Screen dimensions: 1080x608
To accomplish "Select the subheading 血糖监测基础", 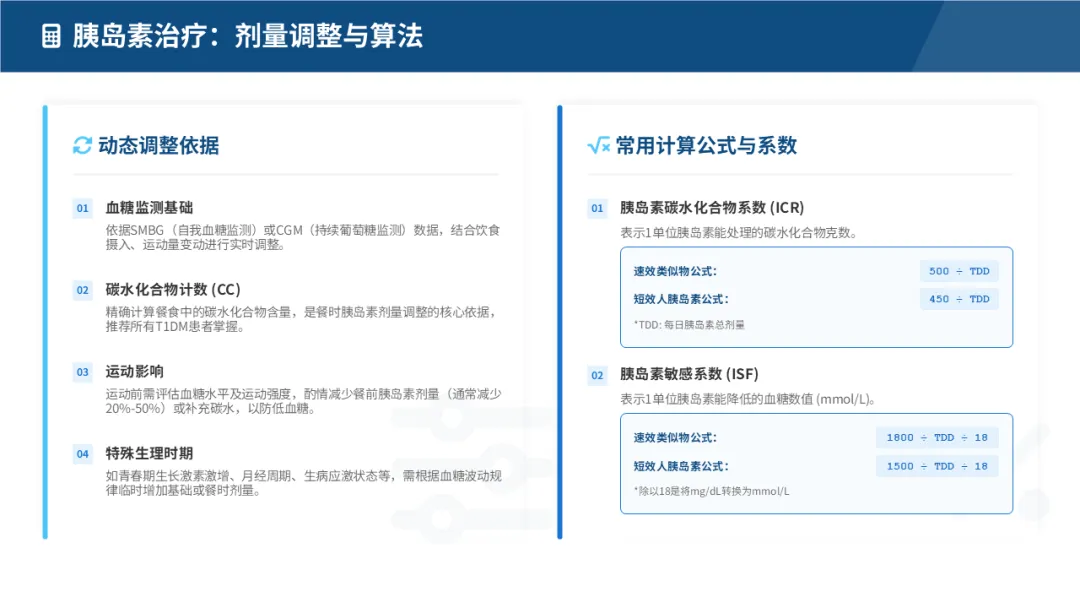I will [149, 207].
